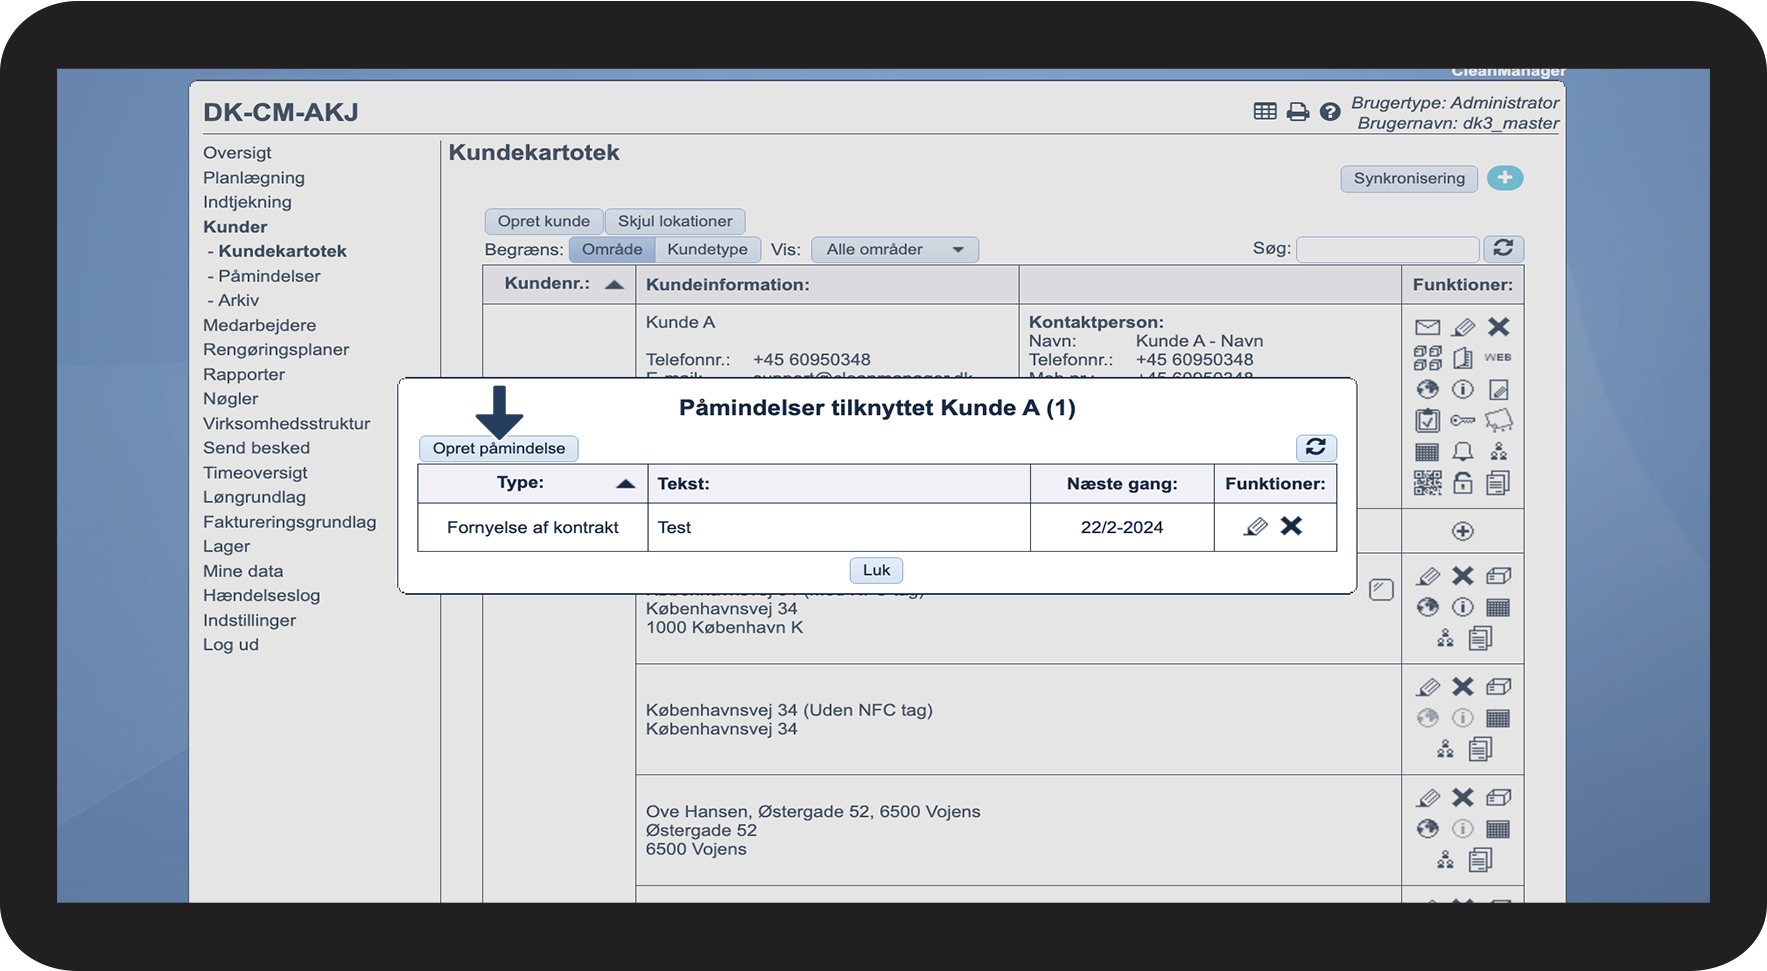Viewport: 1767px width, 971px height.
Task: Click the round blue plus button
Action: 1504,178
